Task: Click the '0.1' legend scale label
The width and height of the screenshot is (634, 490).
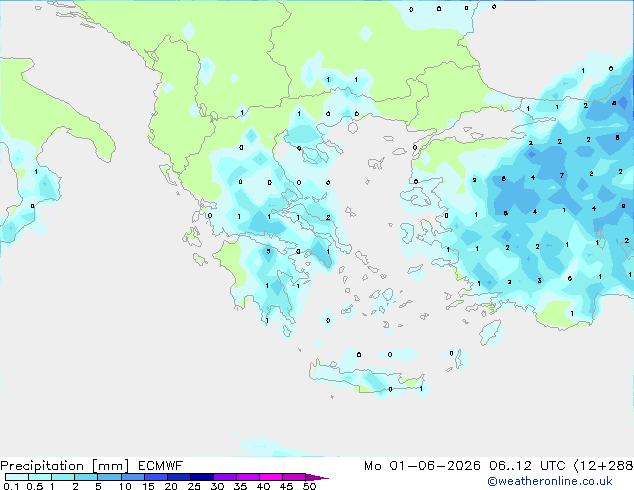Action: tap(11, 486)
